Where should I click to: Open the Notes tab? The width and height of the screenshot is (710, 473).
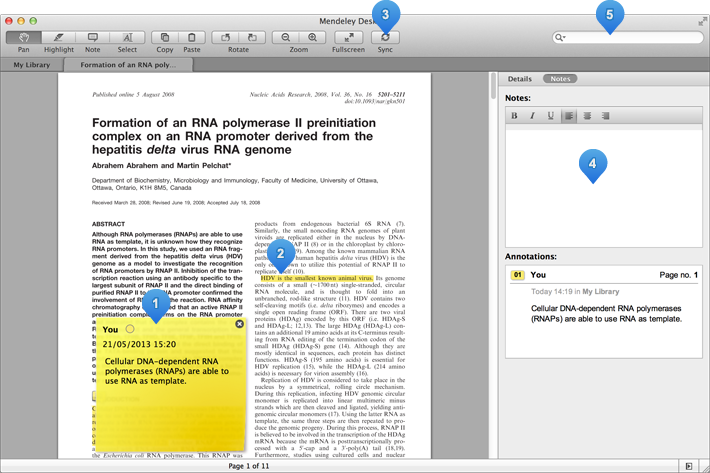(560, 79)
